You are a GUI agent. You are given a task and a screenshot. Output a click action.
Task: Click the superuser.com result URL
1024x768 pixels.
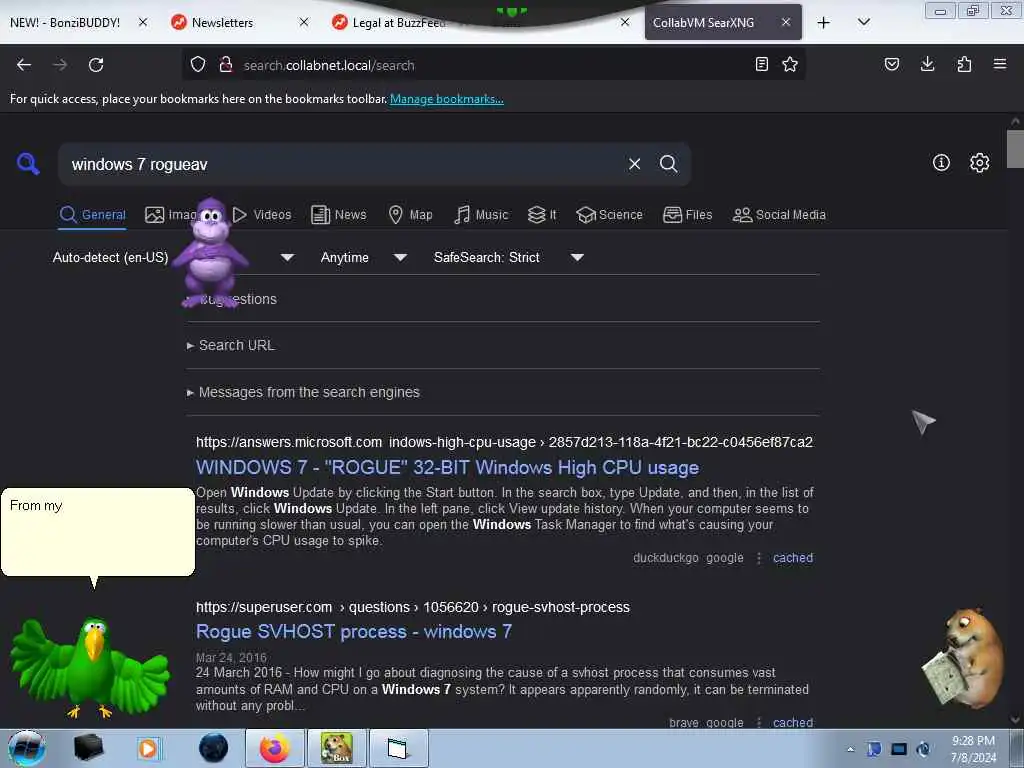coord(413,607)
